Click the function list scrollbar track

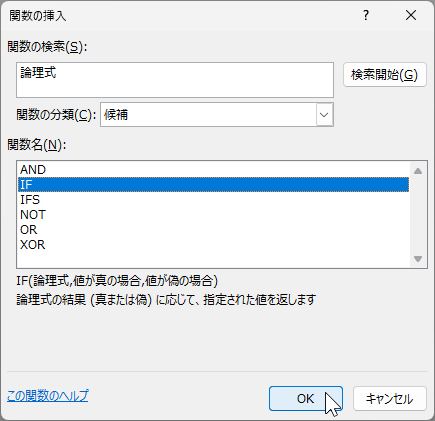pyautogui.click(x=418, y=215)
